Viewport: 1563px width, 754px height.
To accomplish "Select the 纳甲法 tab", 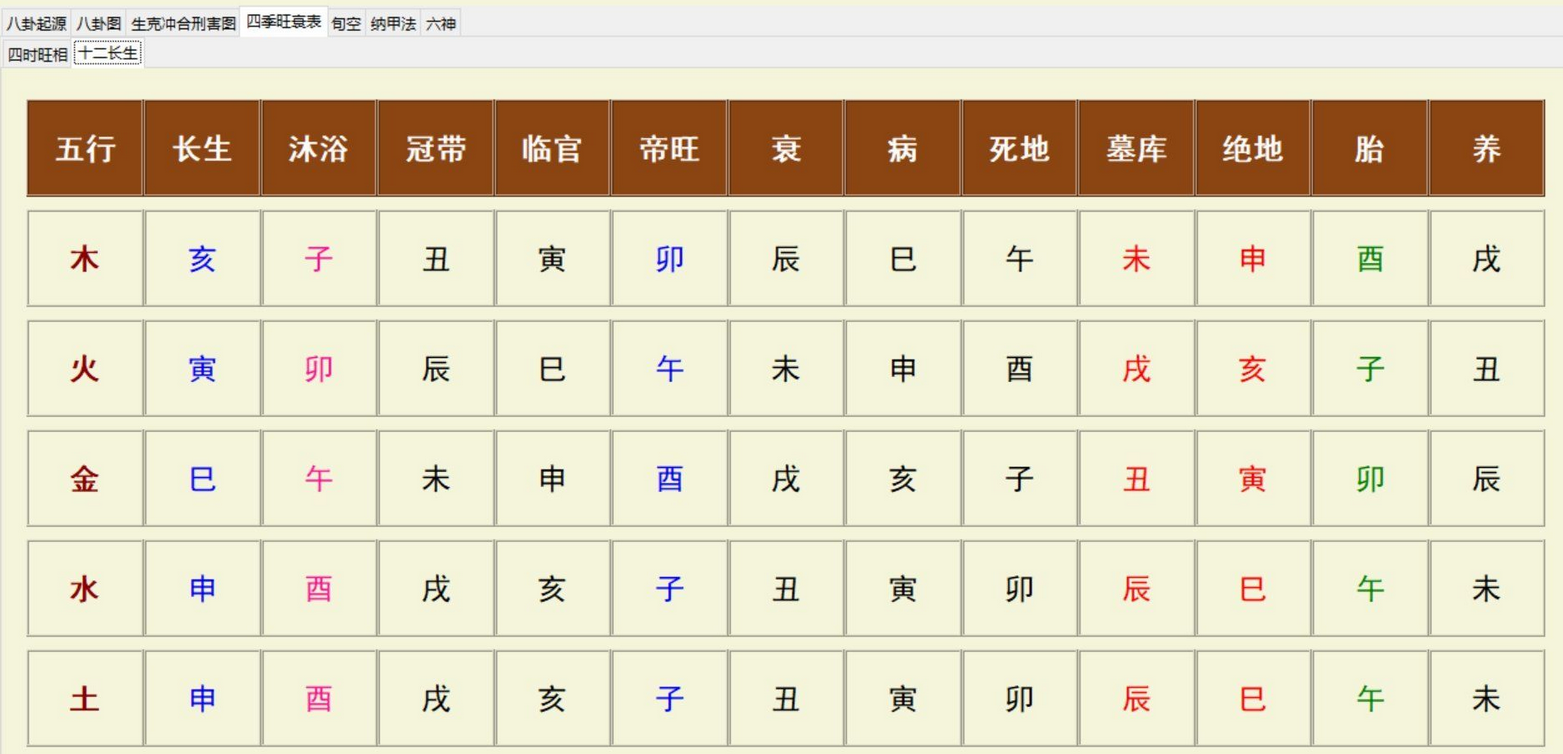I will (393, 19).
